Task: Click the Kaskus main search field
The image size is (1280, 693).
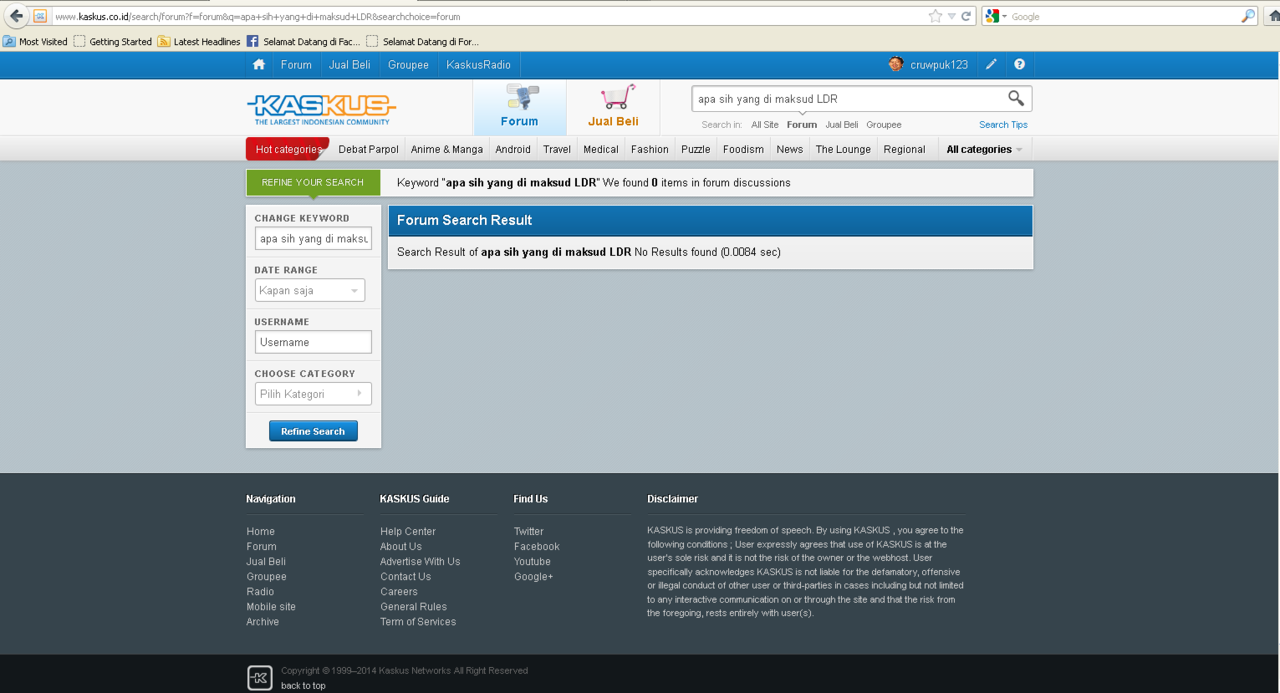Action: [848, 98]
